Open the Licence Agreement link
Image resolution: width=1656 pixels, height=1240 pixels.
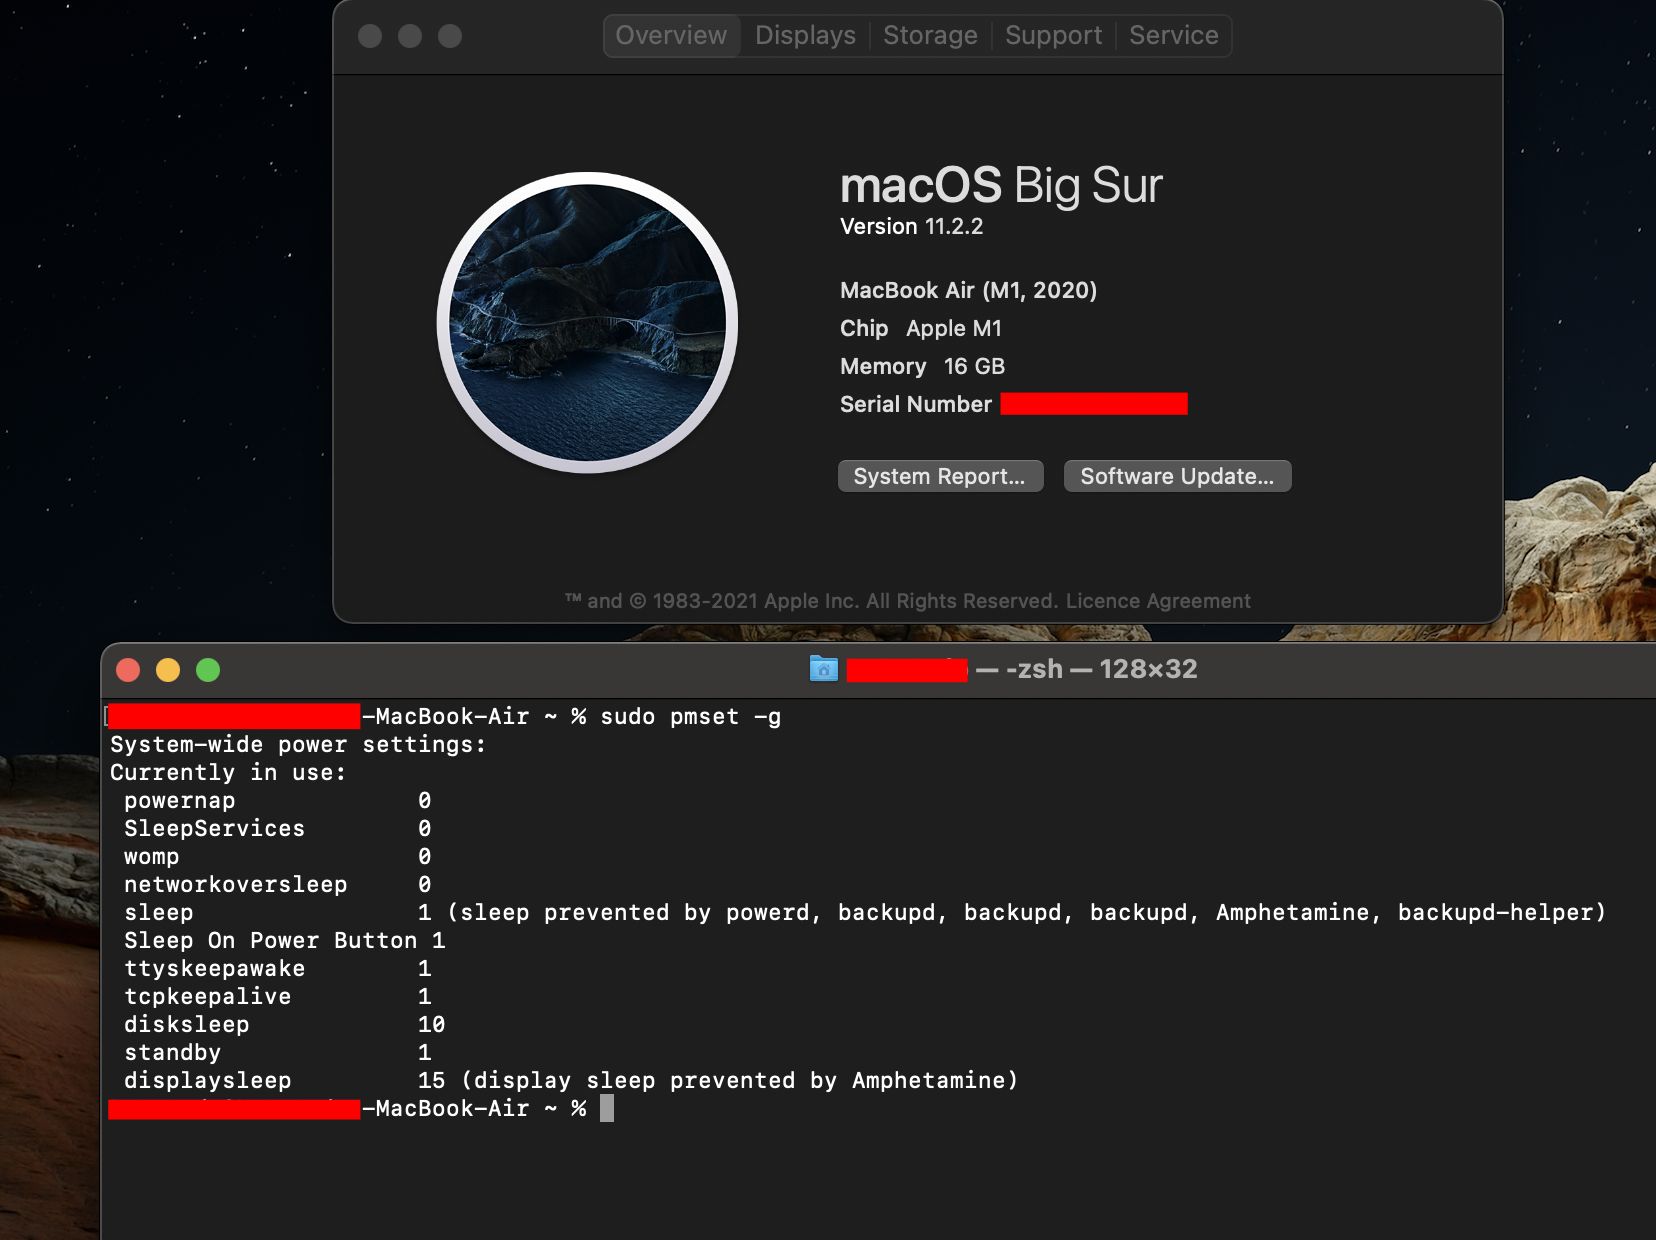(1158, 601)
